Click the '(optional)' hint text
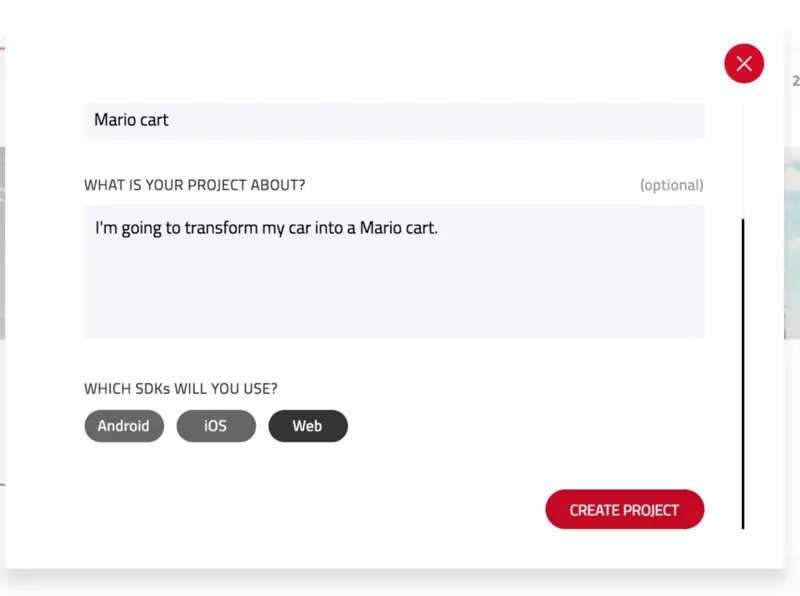Screen dimensions: 800x596 pos(671,185)
